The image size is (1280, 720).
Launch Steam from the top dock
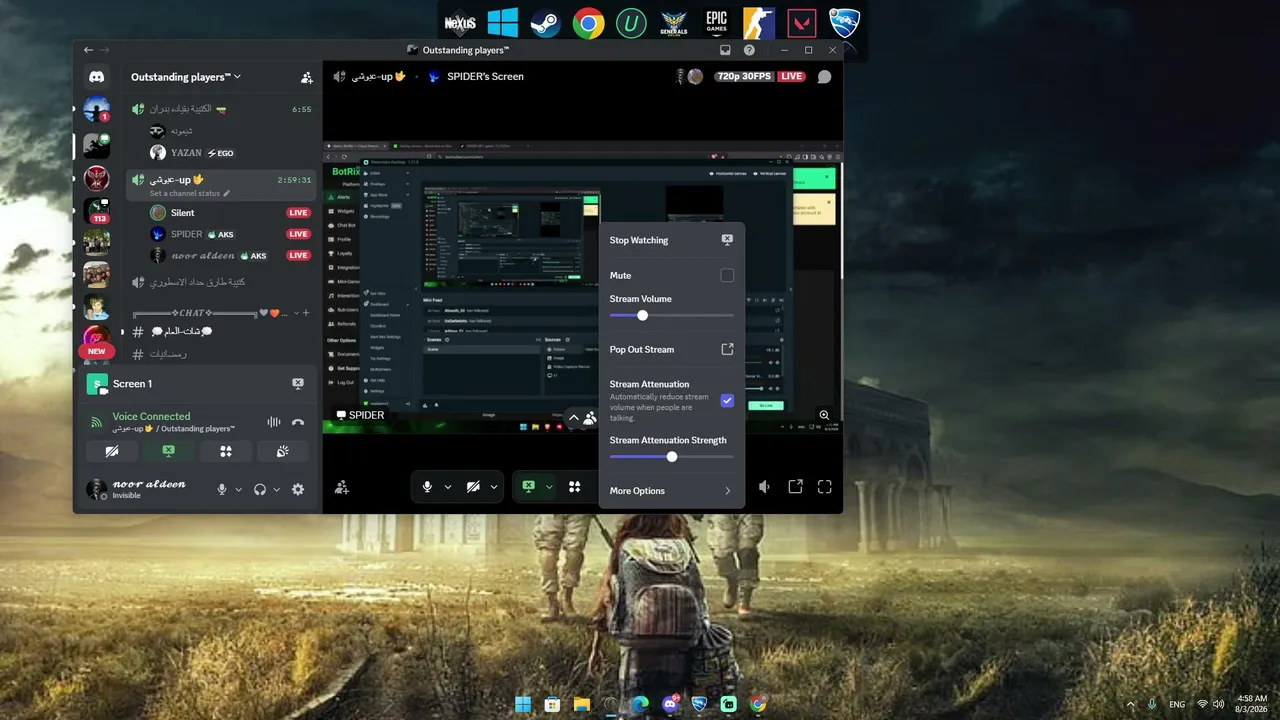545,23
